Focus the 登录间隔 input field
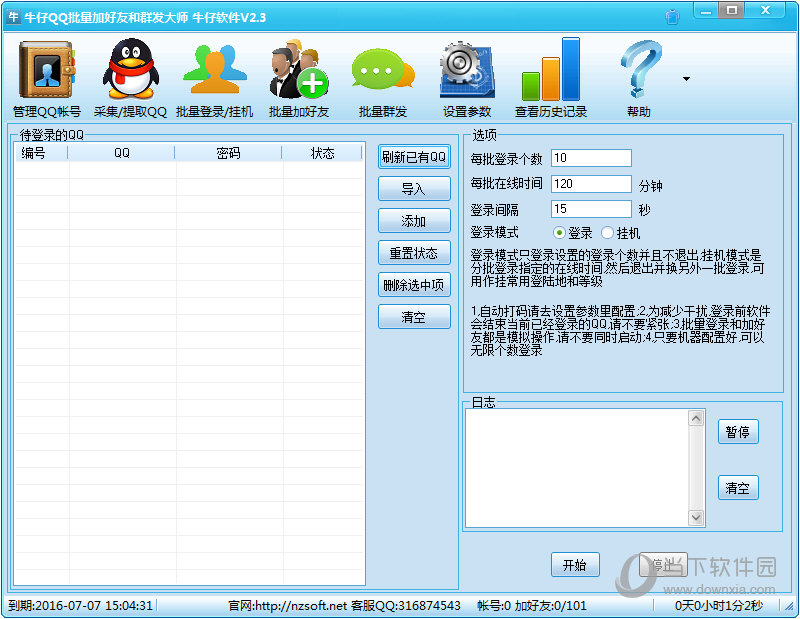 click(x=591, y=209)
